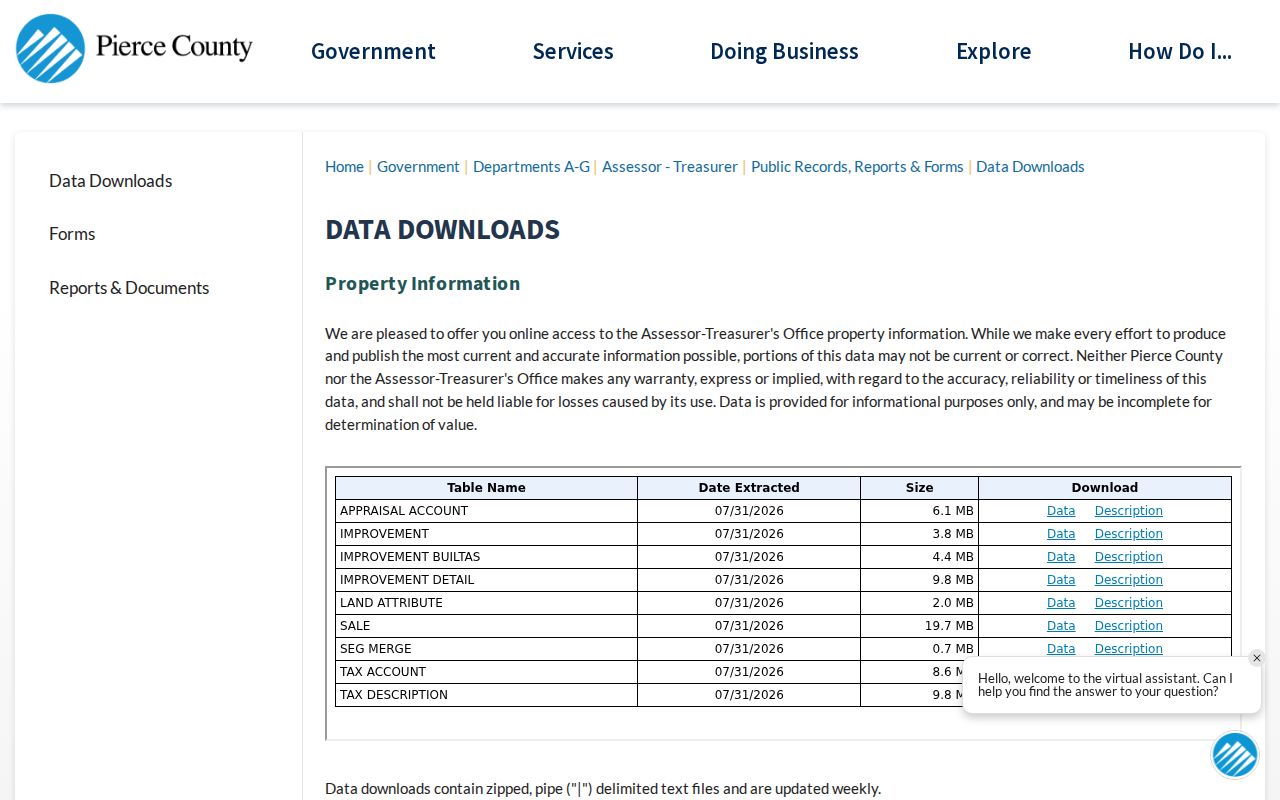Download LAND ATTRIBUTE data

tap(1061, 603)
